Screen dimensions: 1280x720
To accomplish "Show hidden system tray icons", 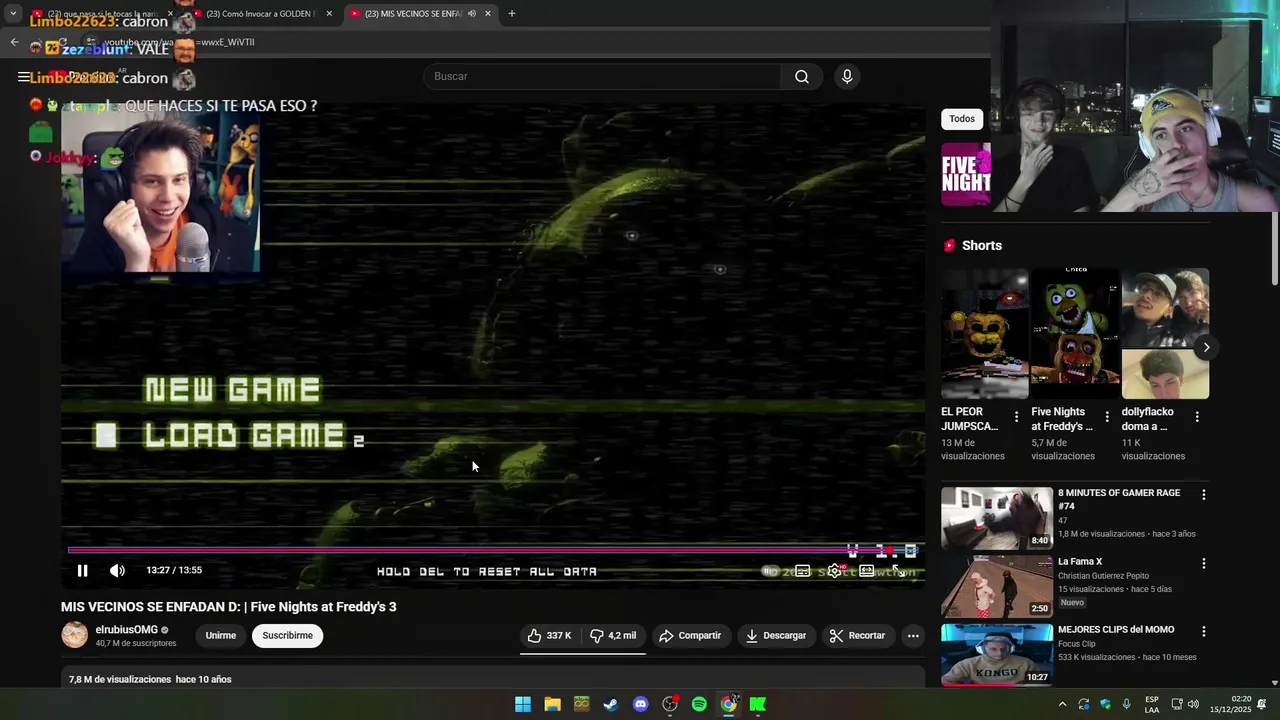I will pos(1062,704).
